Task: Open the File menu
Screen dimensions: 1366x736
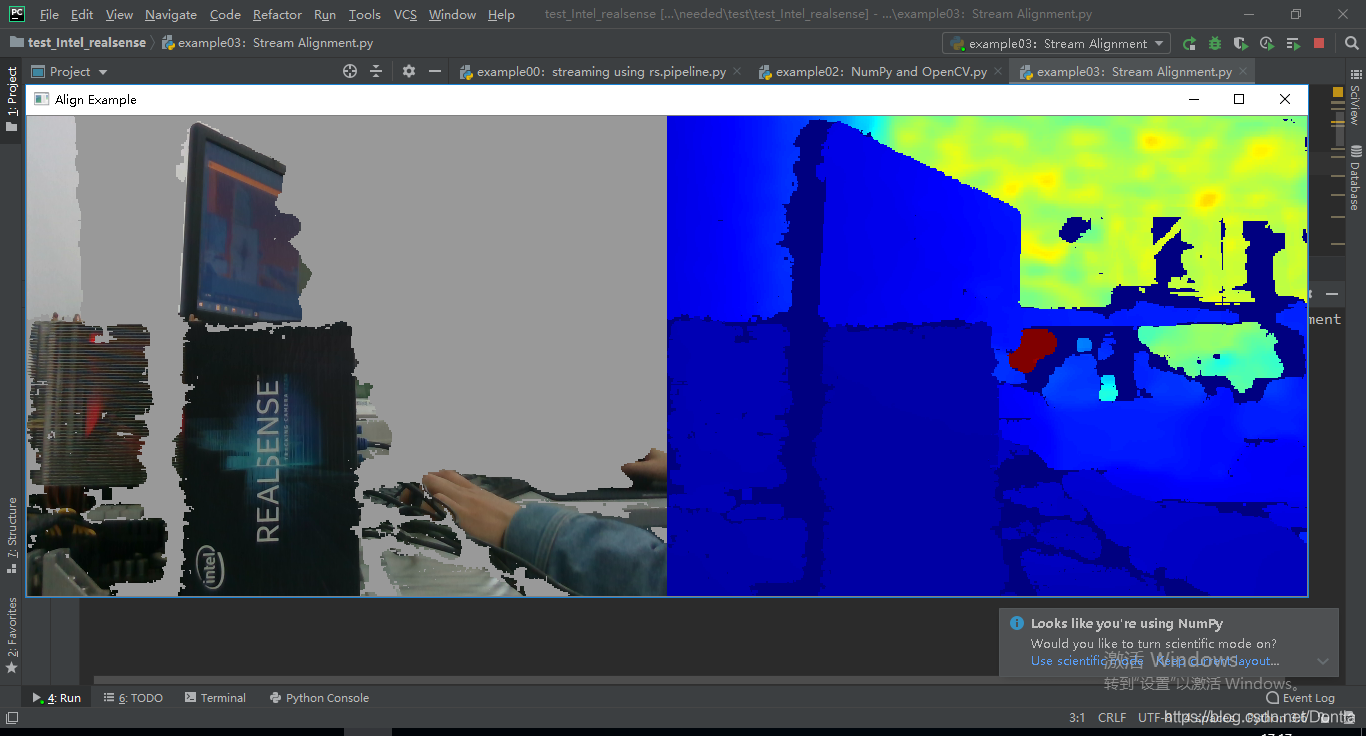Action: (49, 15)
